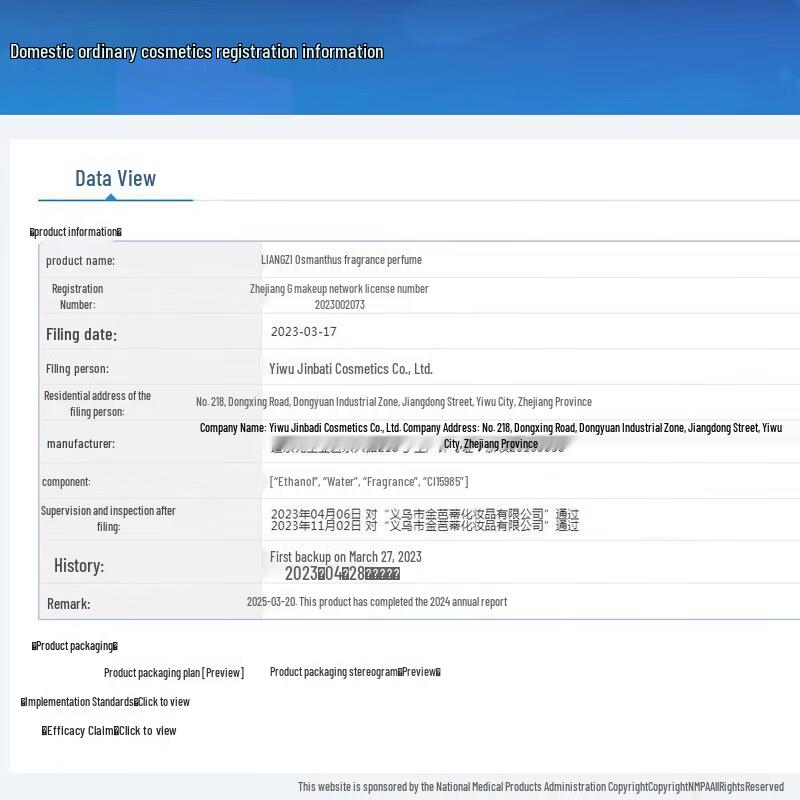Click the LIANGZI Osmanthus fragrance perfume name

click(341, 260)
